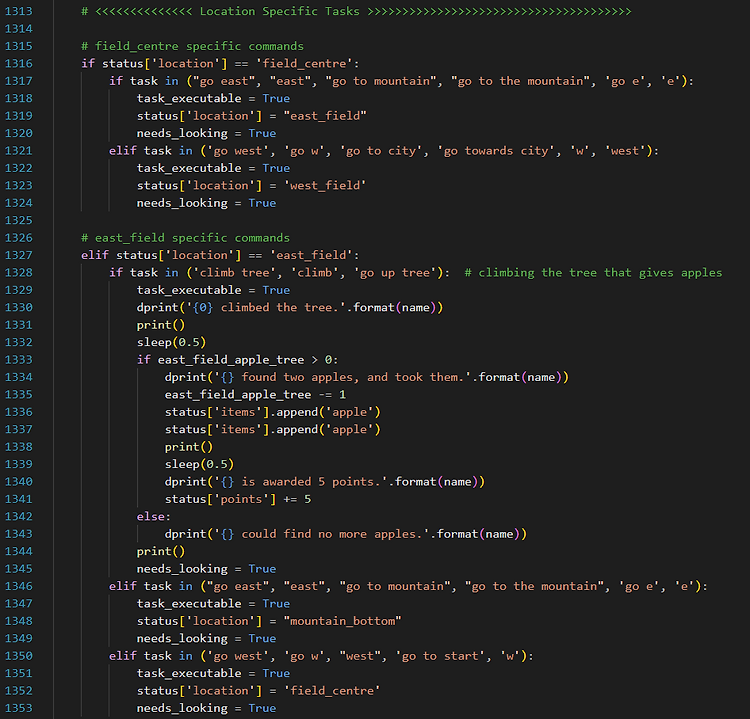Image resolution: width=750 pixels, height=719 pixels.
Task: Click line number 1342 in gutter
Action: point(19,516)
